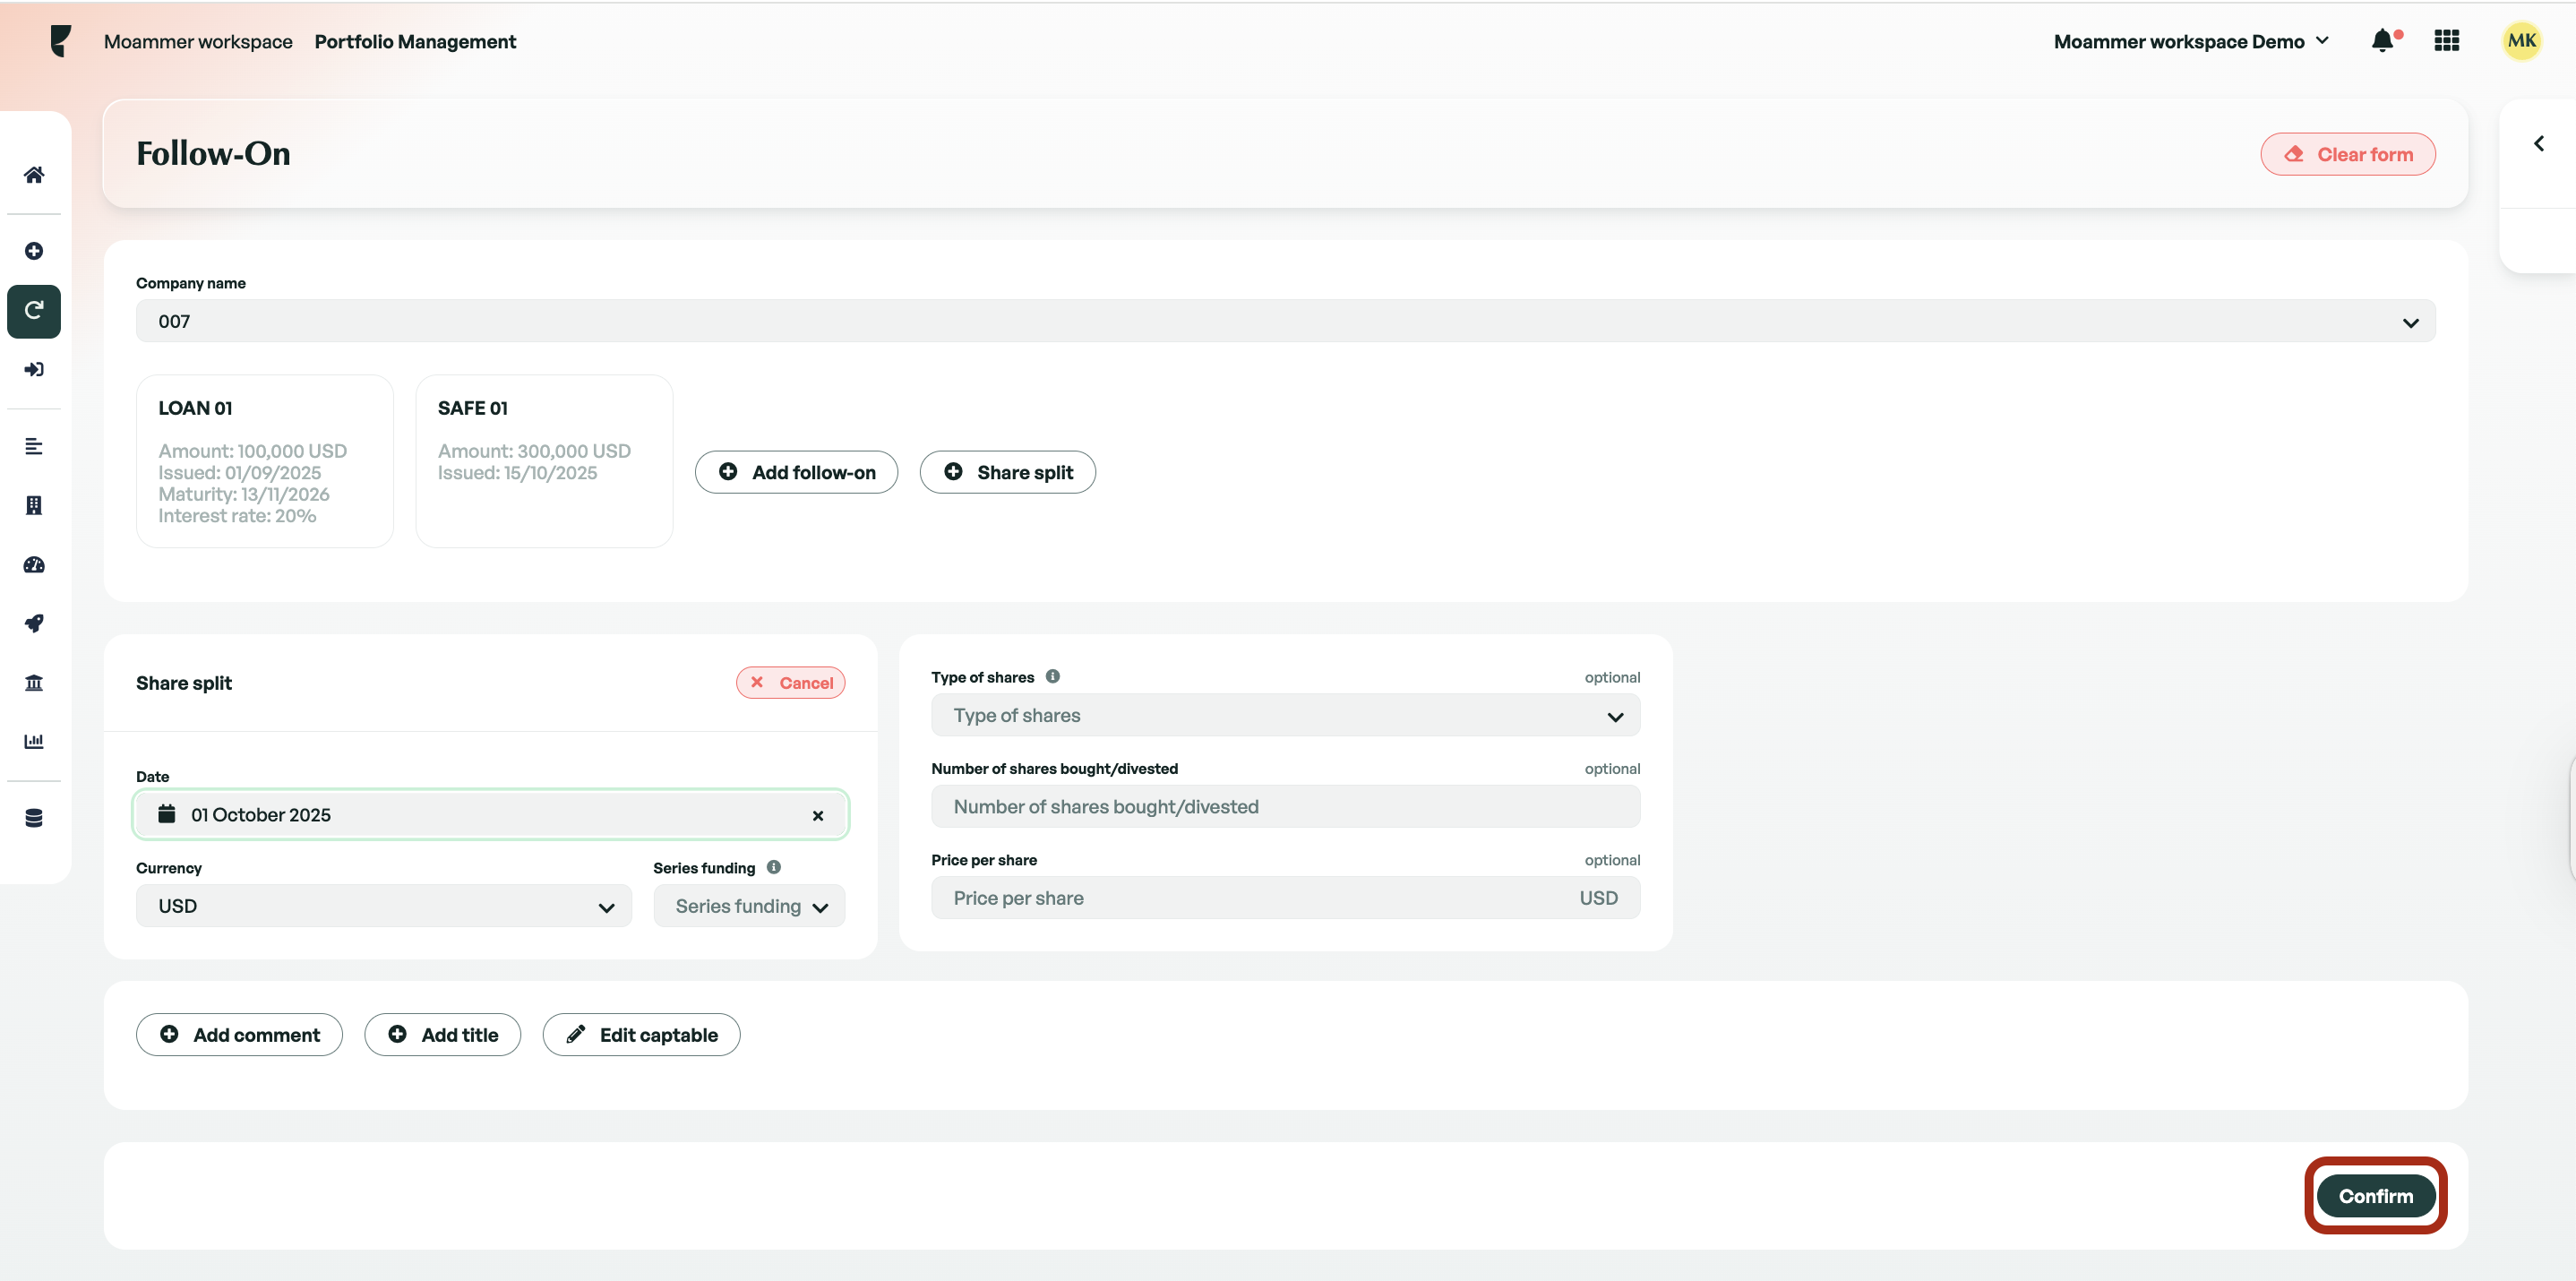Image resolution: width=2576 pixels, height=1281 pixels.
Task: Click the bar chart sidebar icon
Action: [x=34, y=741]
